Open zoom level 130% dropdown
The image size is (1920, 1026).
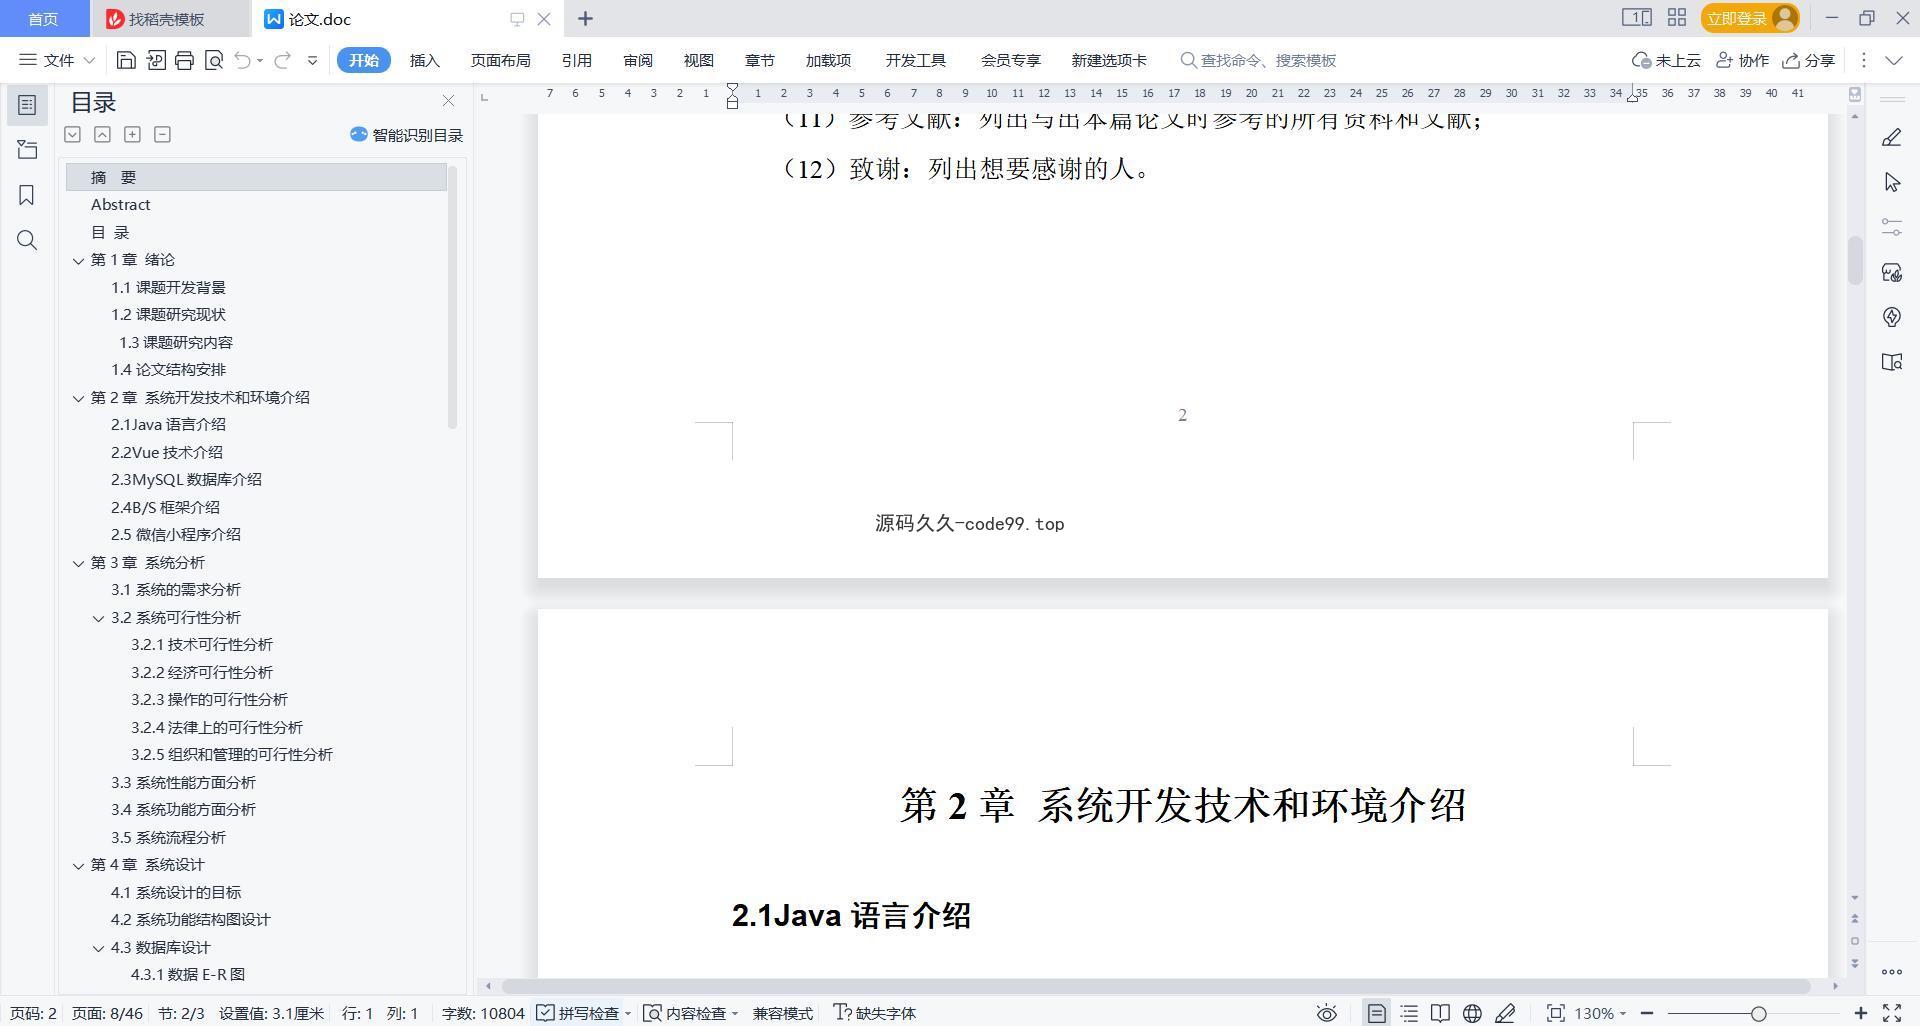pyautogui.click(x=1600, y=1013)
